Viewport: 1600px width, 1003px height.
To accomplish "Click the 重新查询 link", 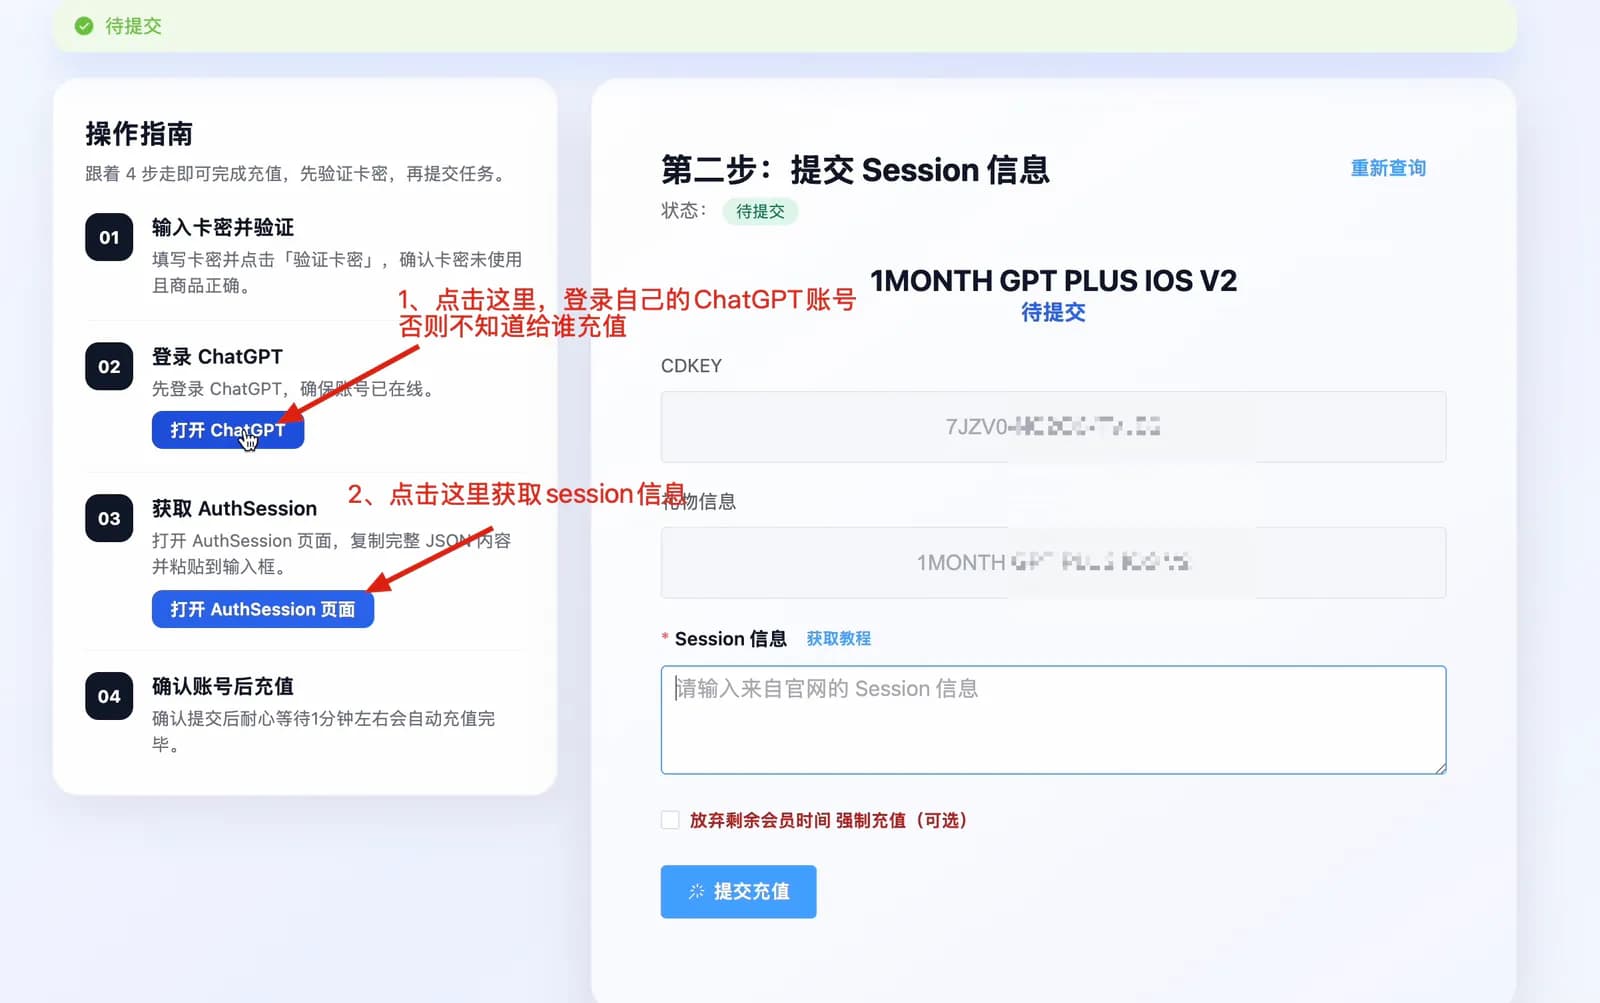I will [x=1388, y=168].
